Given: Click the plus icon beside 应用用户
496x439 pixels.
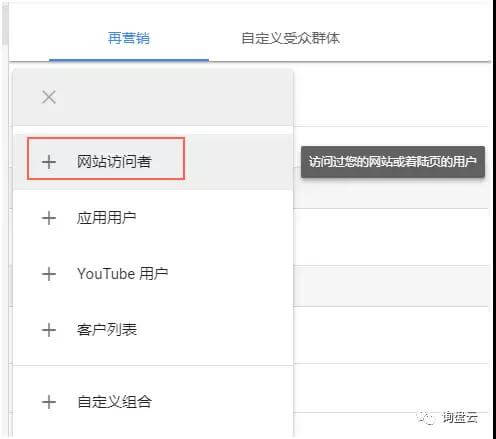Looking at the screenshot, I should 49,218.
